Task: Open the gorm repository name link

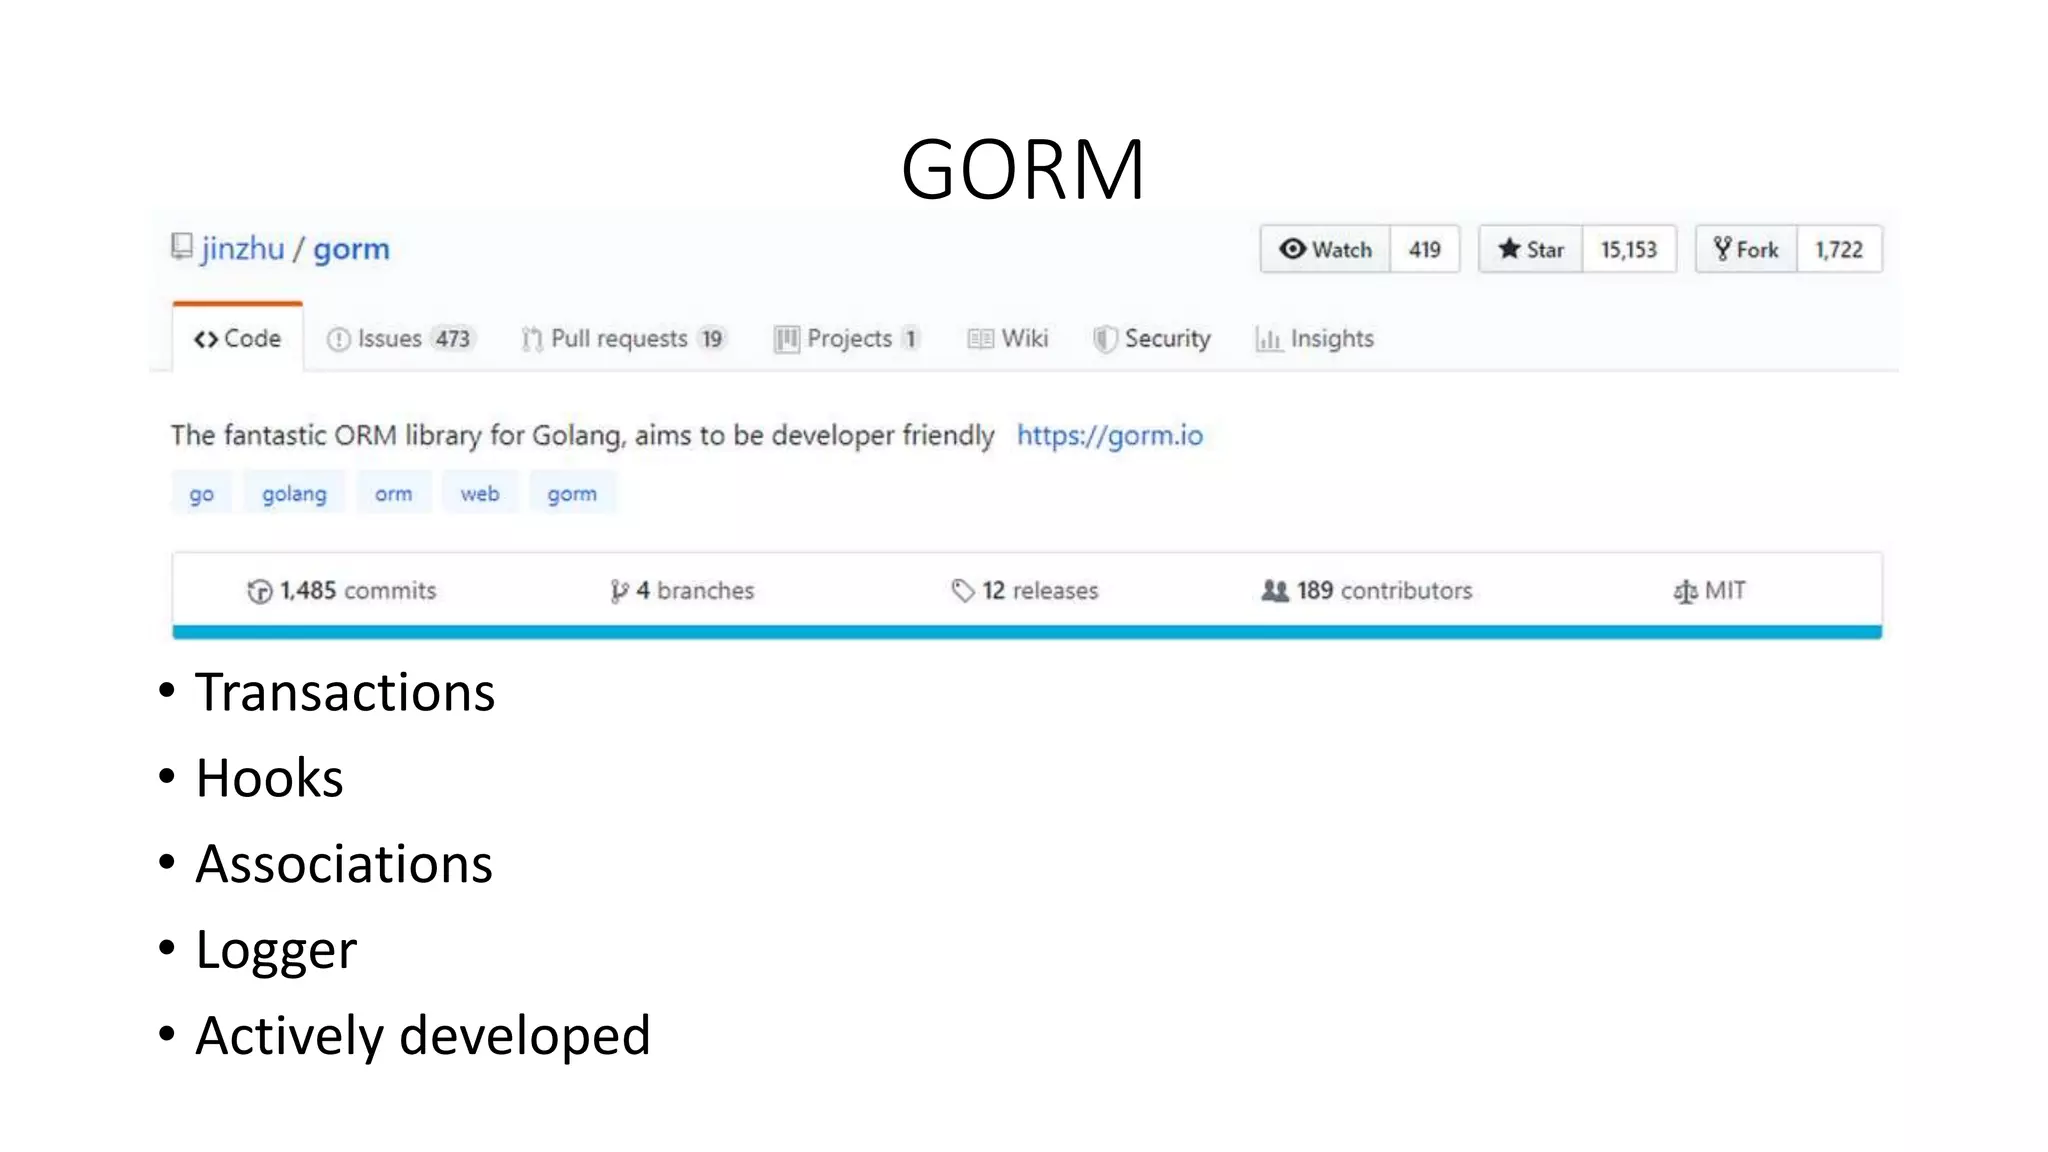Action: 351,248
